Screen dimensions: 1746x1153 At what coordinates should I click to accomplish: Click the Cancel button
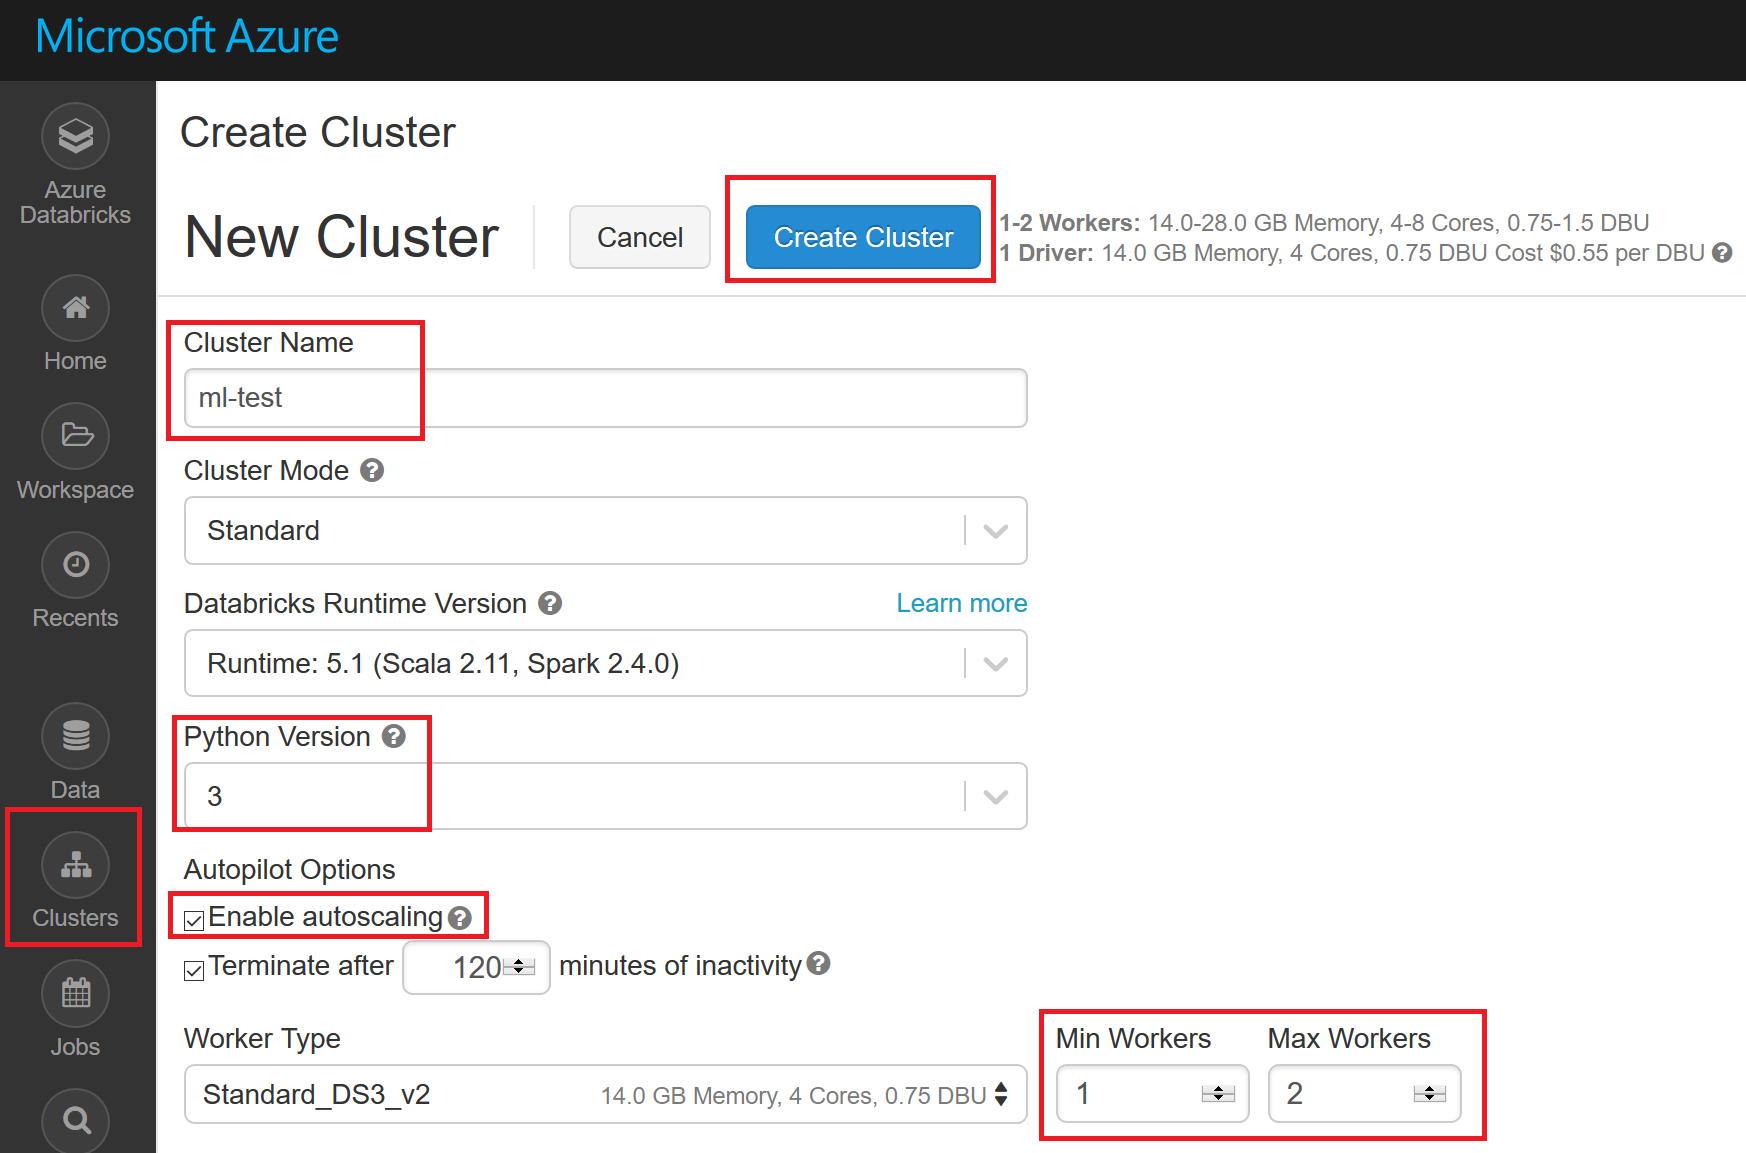[x=640, y=237]
